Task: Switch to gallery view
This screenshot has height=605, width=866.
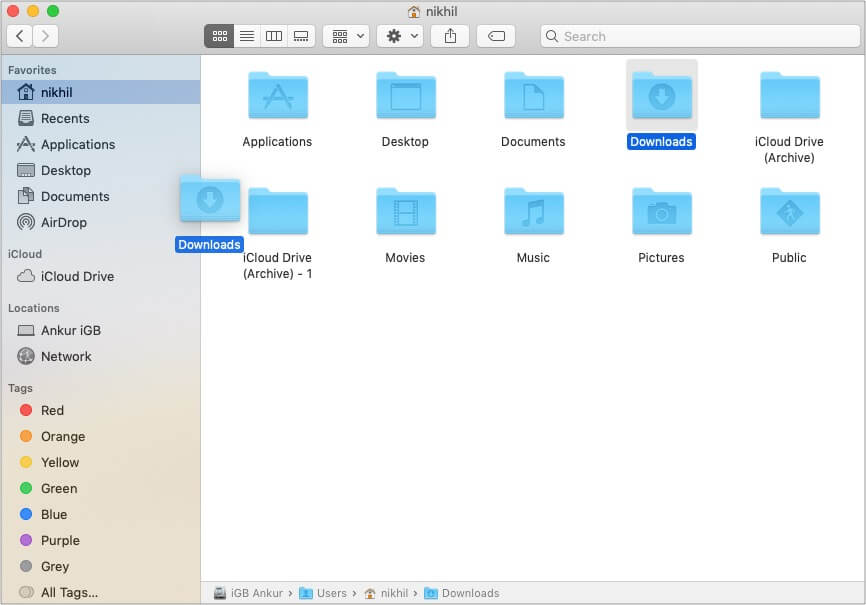Action: (301, 36)
